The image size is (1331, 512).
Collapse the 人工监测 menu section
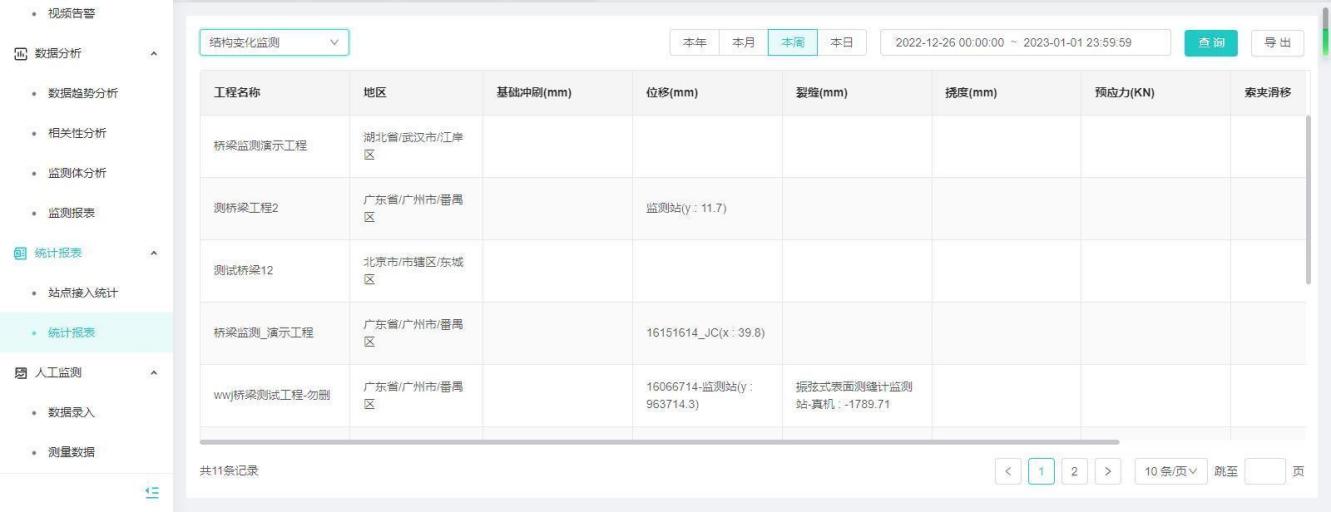(152, 373)
